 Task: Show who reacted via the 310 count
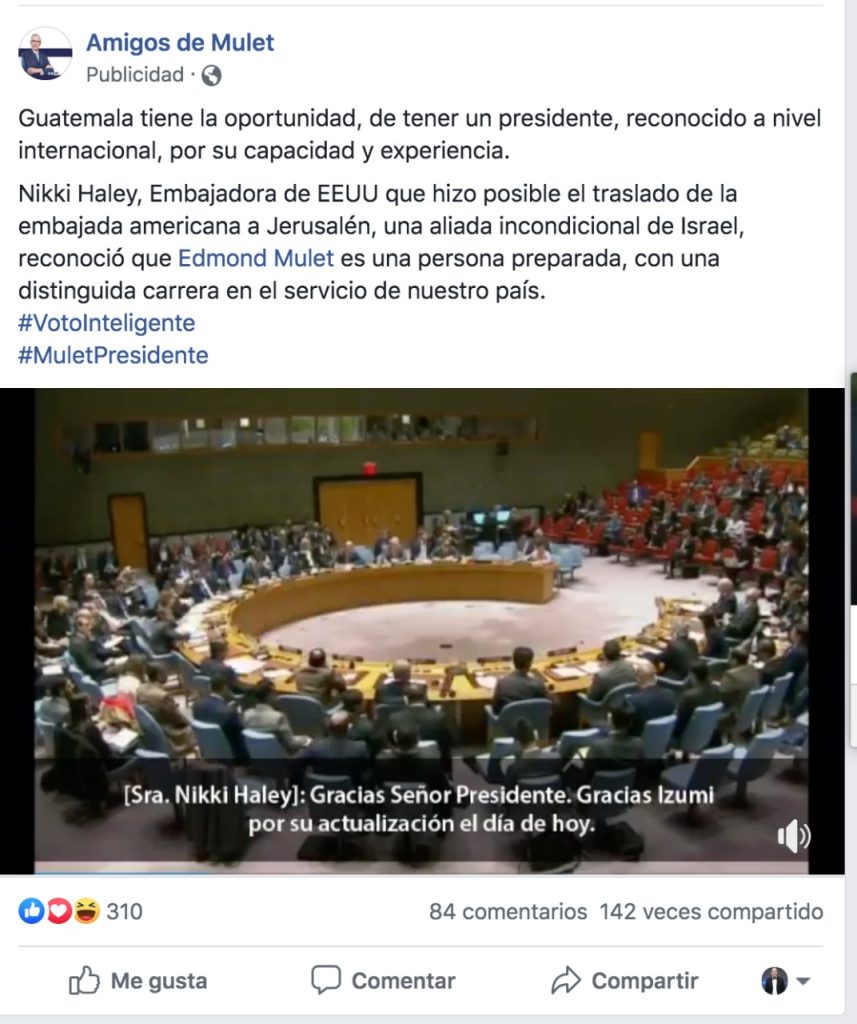coord(124,912)
